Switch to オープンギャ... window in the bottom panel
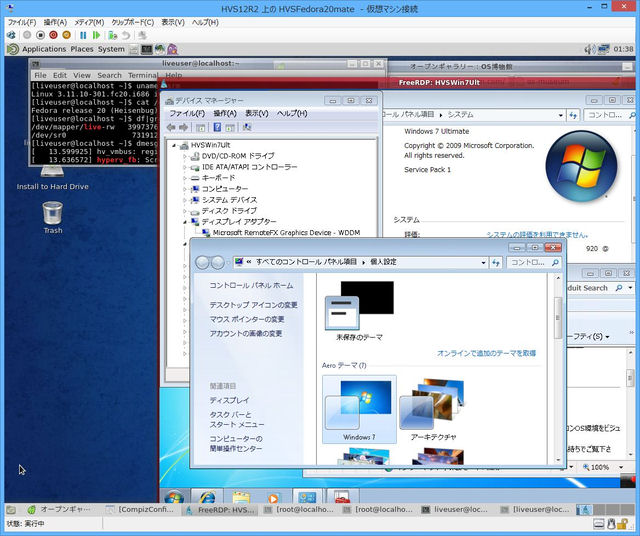This screenshot has width=640, height=536. click(59, 509)
